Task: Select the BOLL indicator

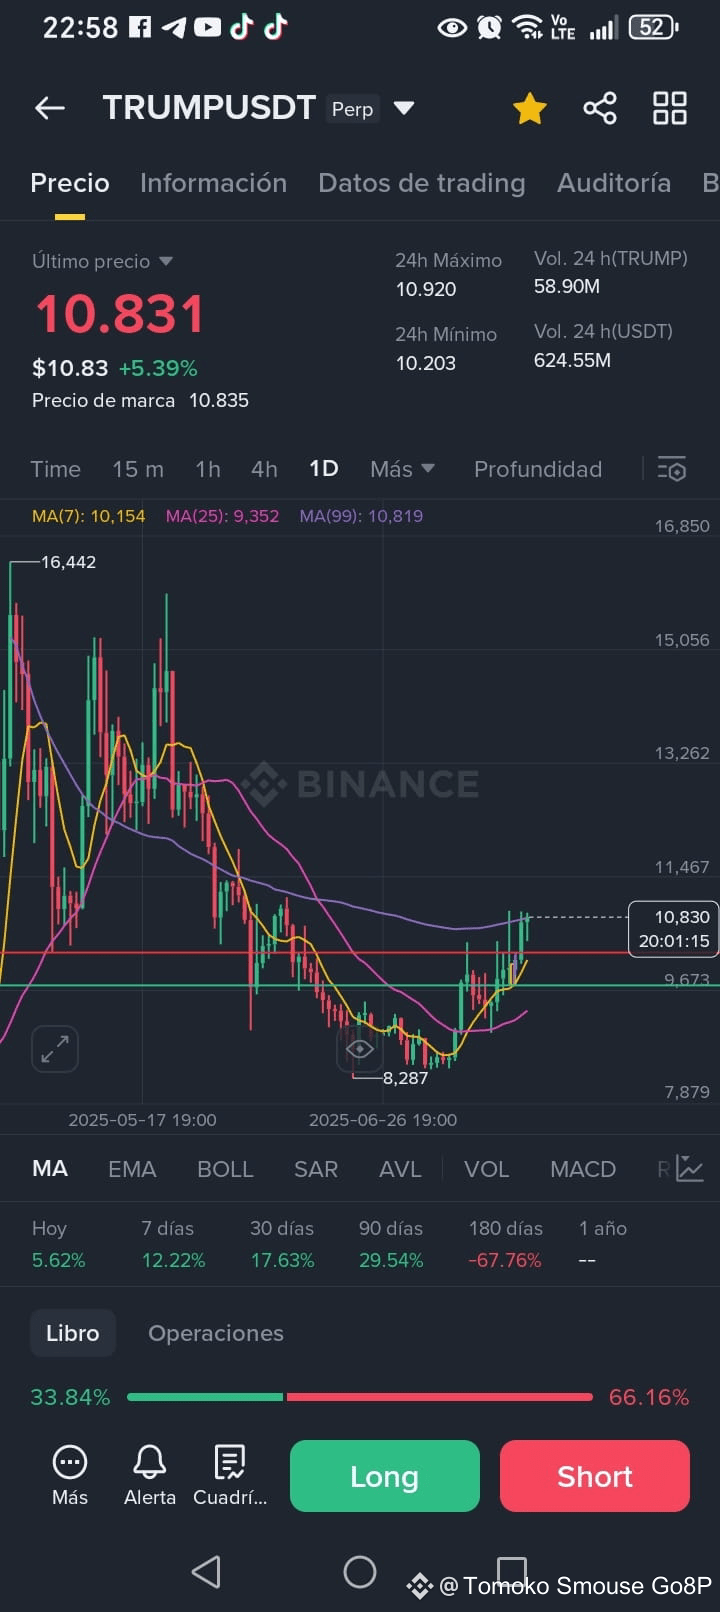Action: 225,1169
